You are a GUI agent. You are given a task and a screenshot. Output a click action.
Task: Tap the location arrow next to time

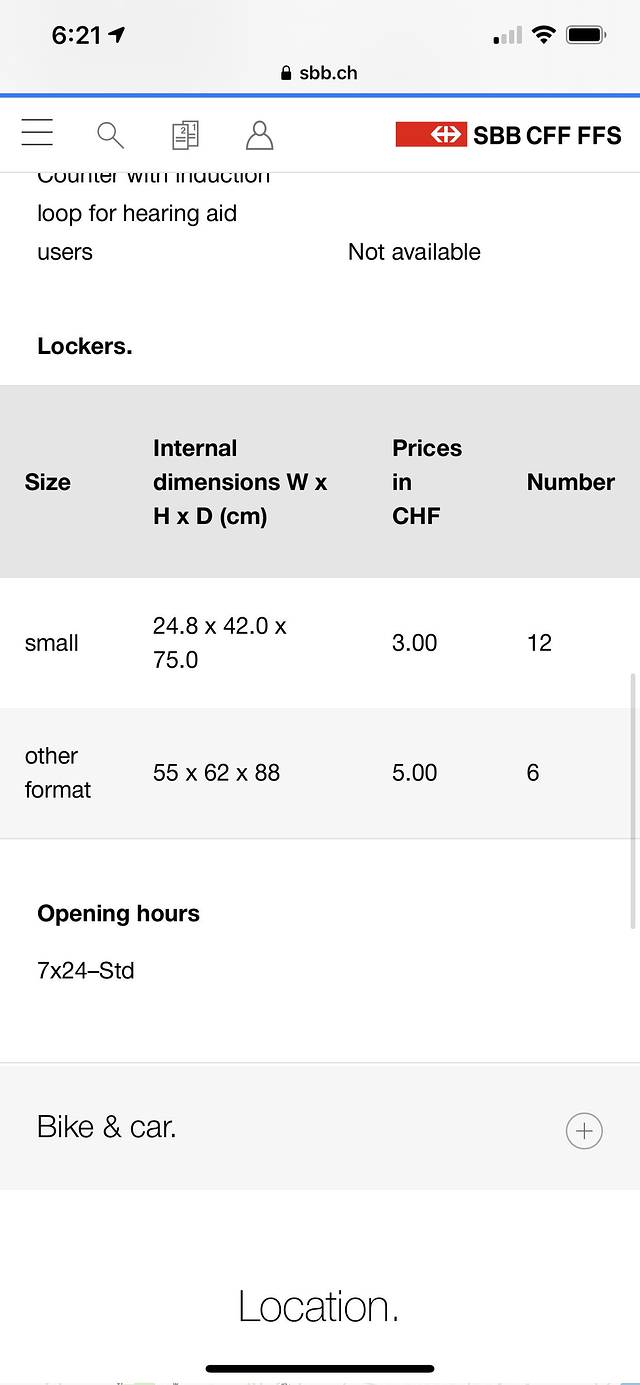pos(118,35)
